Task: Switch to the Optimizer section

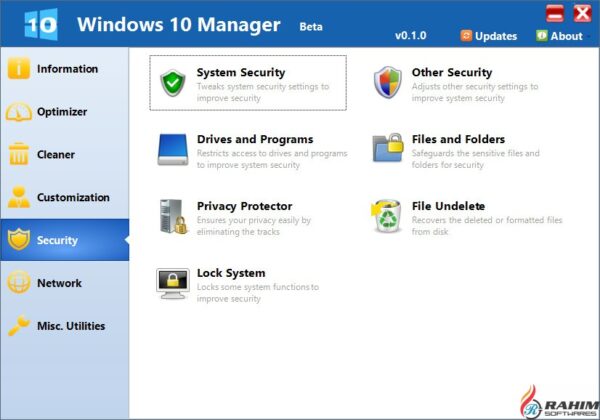Action: tap(65, 111)
